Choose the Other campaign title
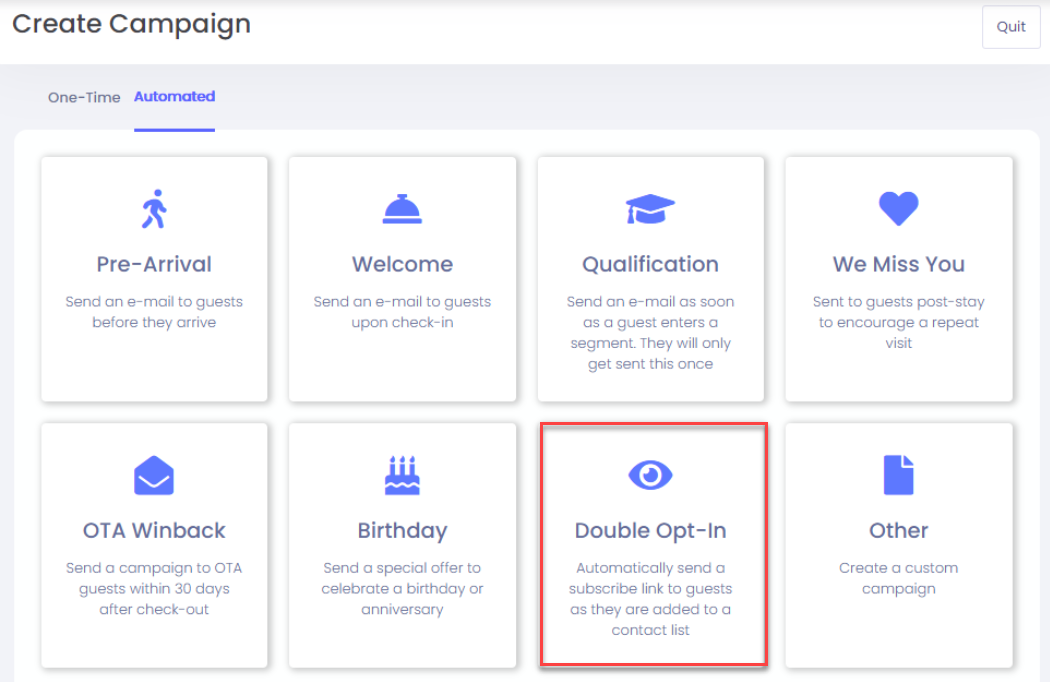1050x682 pixels. pos(899,531)
